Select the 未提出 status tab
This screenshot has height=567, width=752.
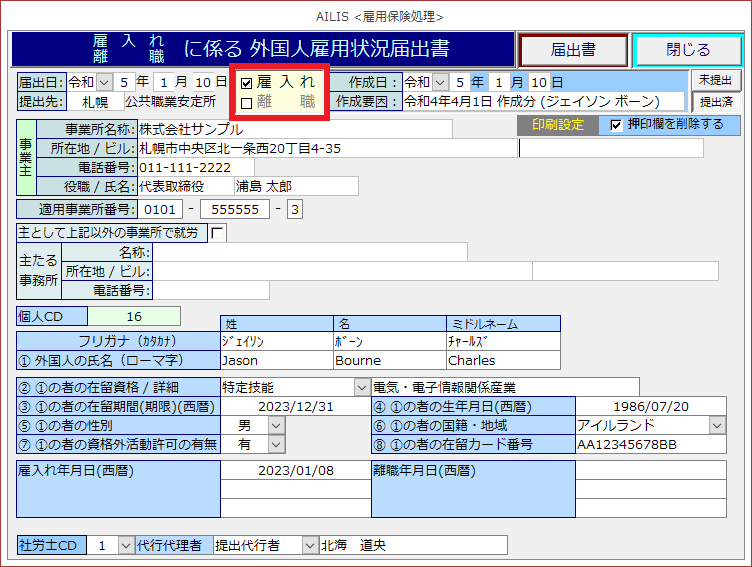(715, 80)
